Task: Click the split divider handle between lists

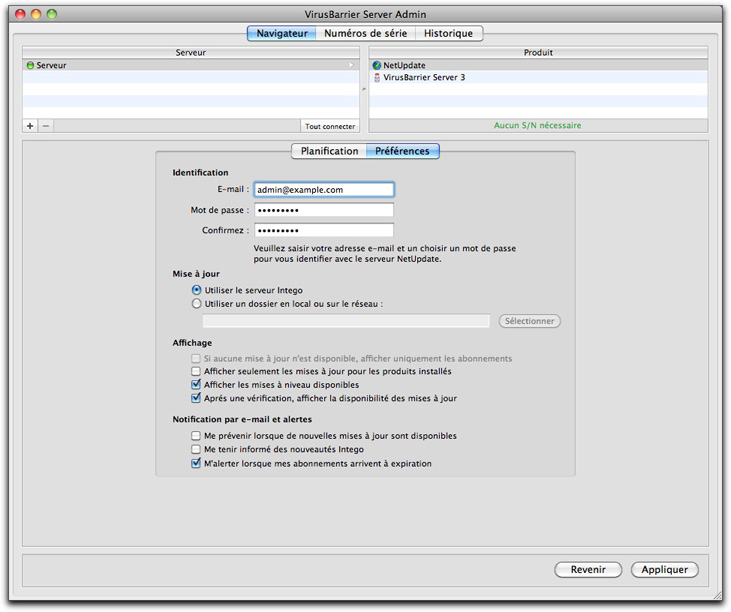Action: point(364,89)
